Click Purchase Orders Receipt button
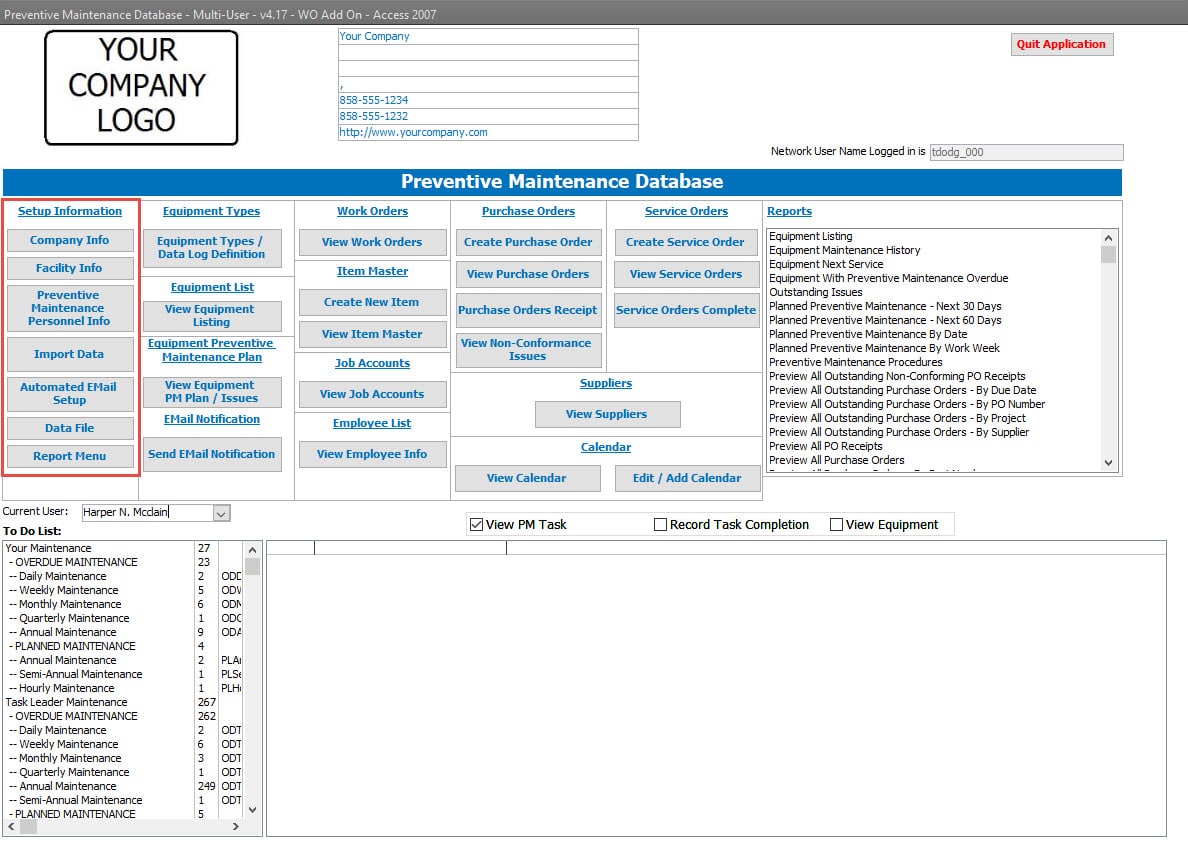 coord(528,311)
